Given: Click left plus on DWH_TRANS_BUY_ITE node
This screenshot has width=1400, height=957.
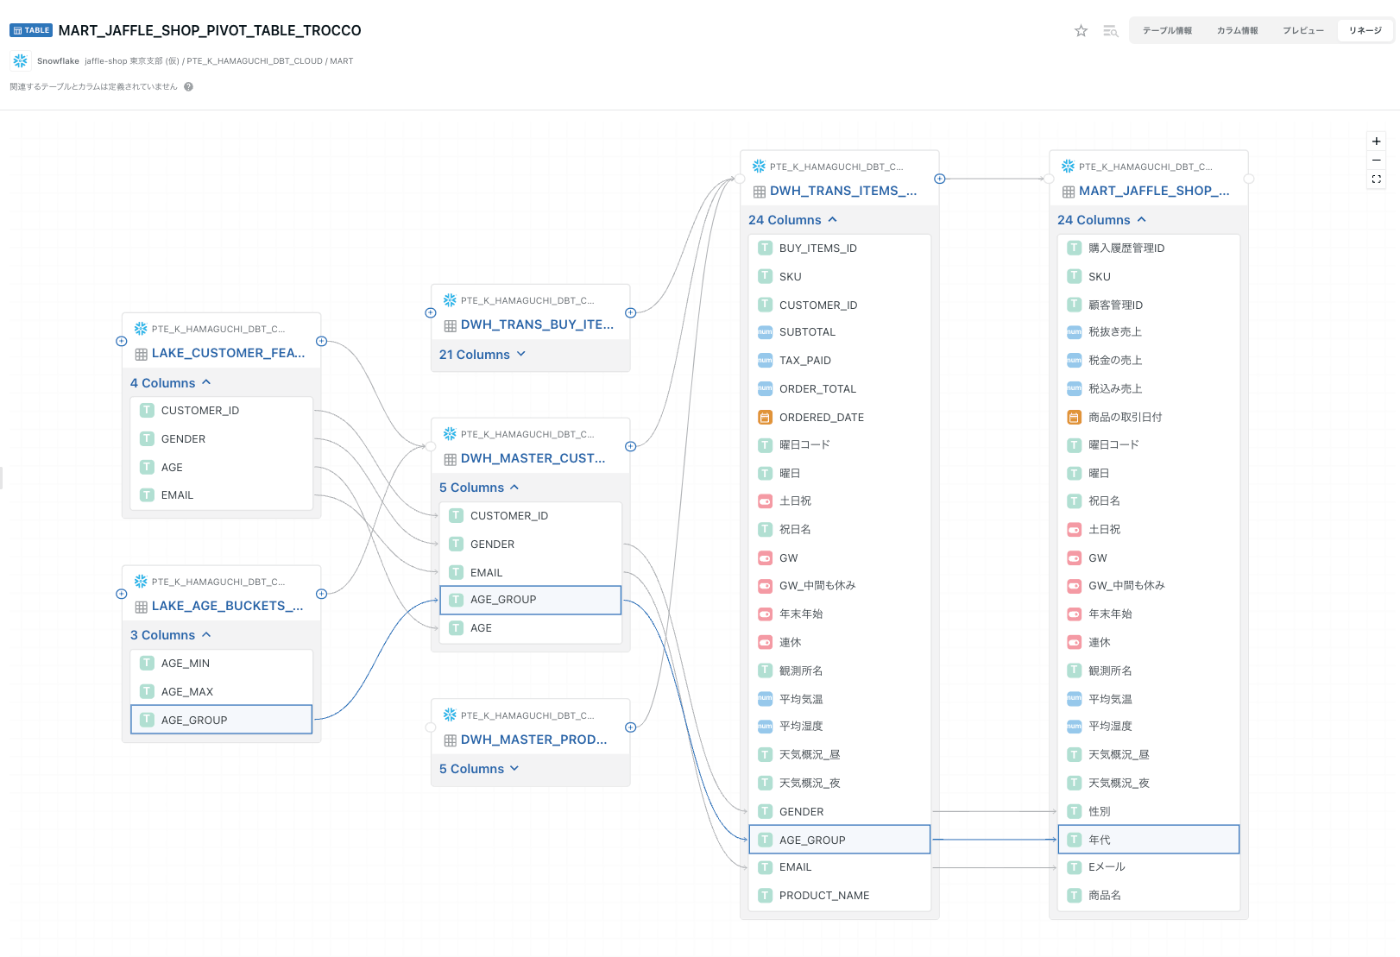Looking at the screenshot, I should click(x=430, y=313).
